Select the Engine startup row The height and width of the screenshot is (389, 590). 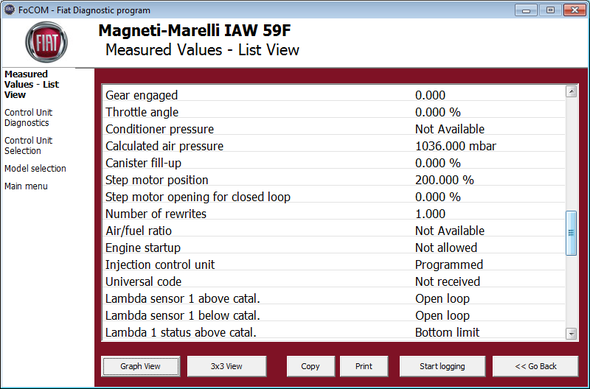tap(334, 248)
